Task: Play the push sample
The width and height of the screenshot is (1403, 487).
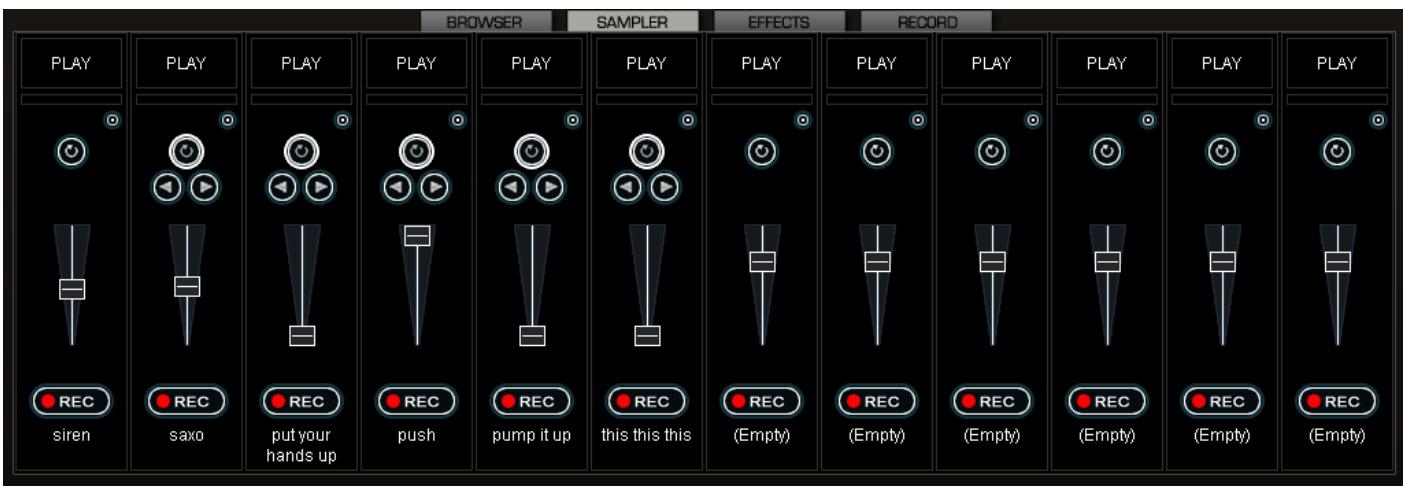Action: 416,63
